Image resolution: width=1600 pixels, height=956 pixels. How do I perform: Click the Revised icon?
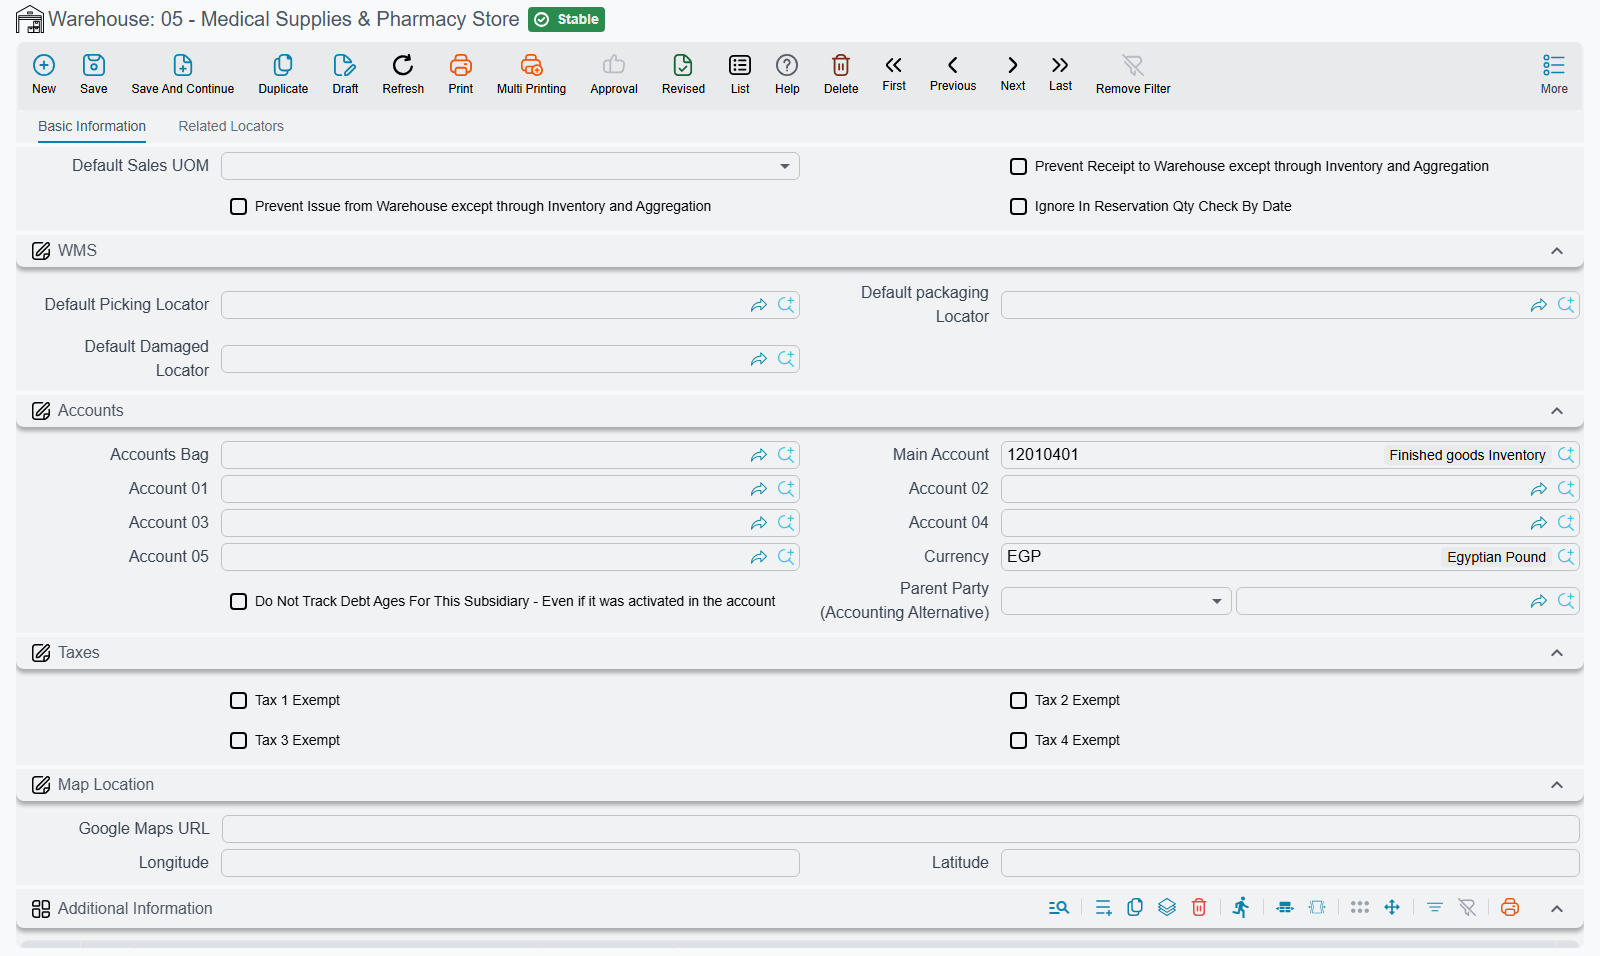click(x=683, y=66)
